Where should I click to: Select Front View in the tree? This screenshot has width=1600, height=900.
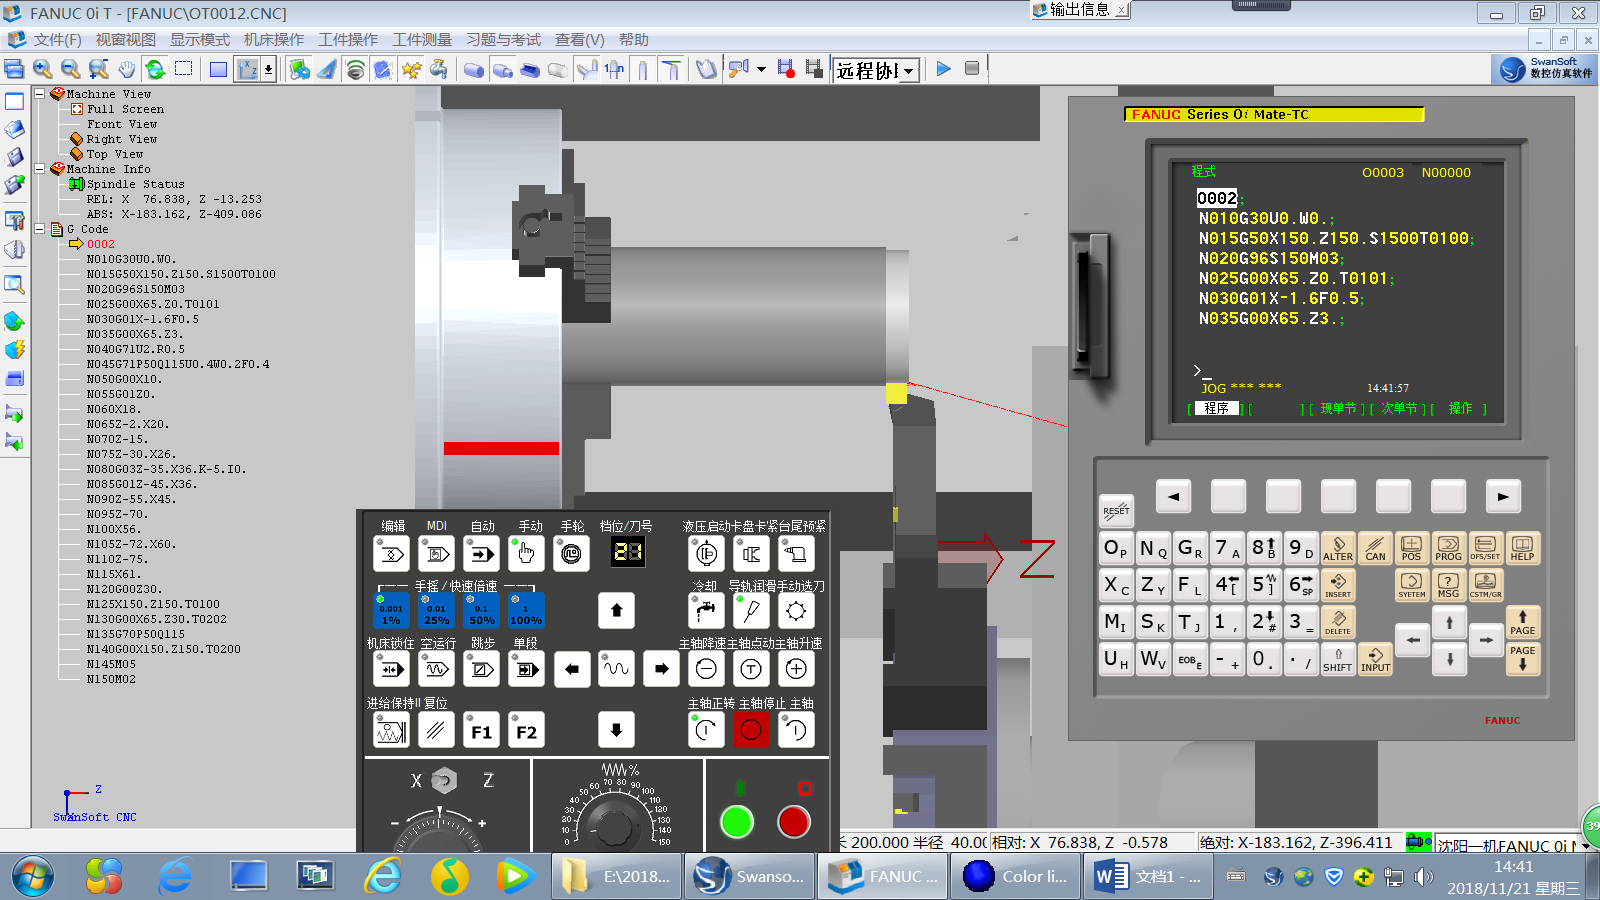click(x=122, y=124)
